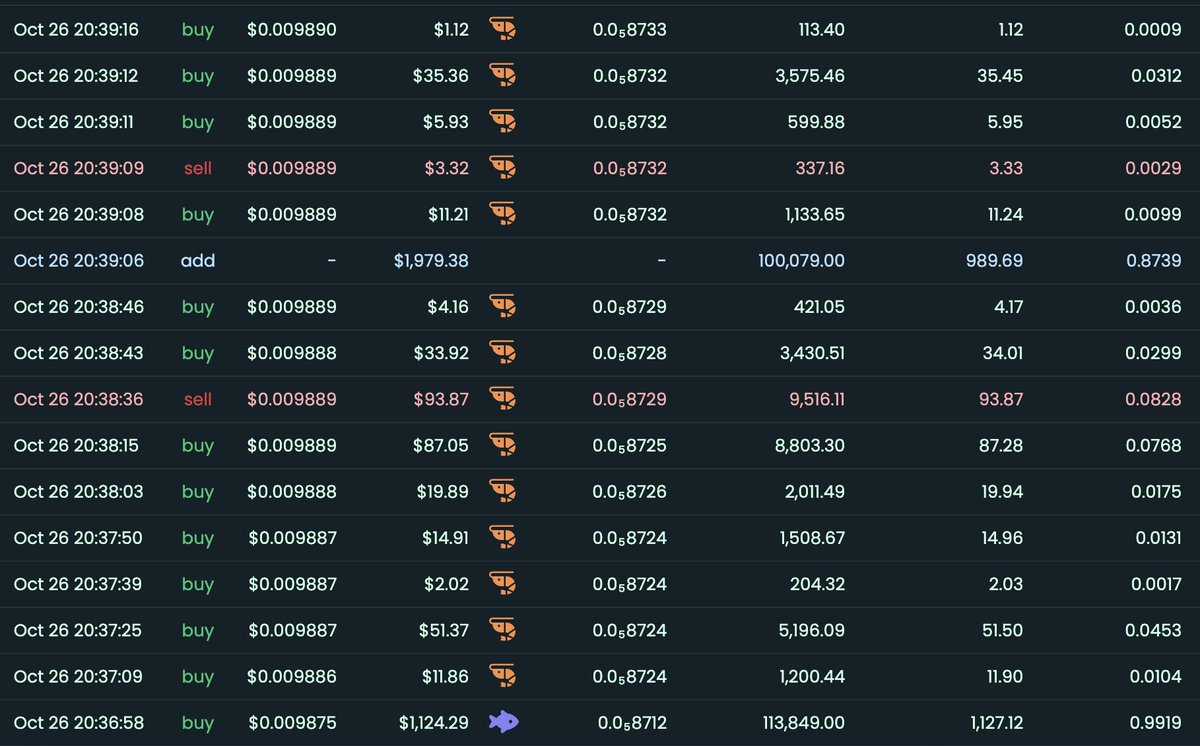Click shrimp icon in 20:39:16 buy row
Screen dimensions: 1200x746
(503, 30)
